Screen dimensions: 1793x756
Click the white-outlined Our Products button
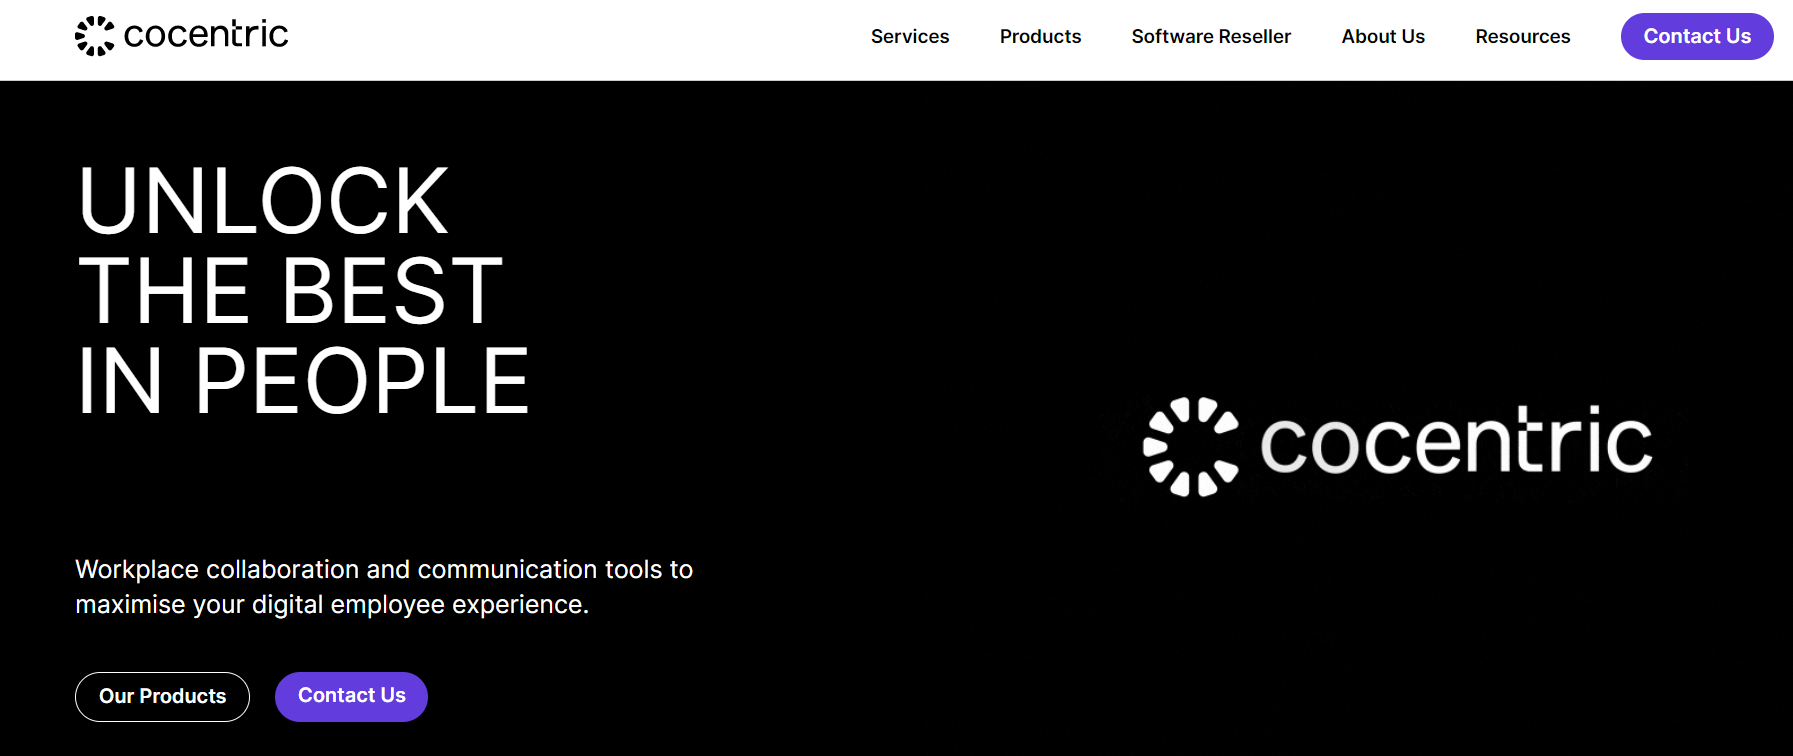click(x=162, y=696)
